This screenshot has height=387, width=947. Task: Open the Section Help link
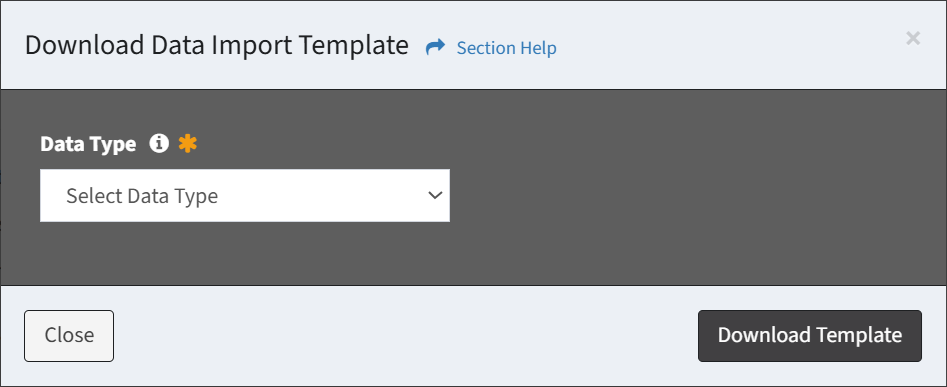(506, 48)
